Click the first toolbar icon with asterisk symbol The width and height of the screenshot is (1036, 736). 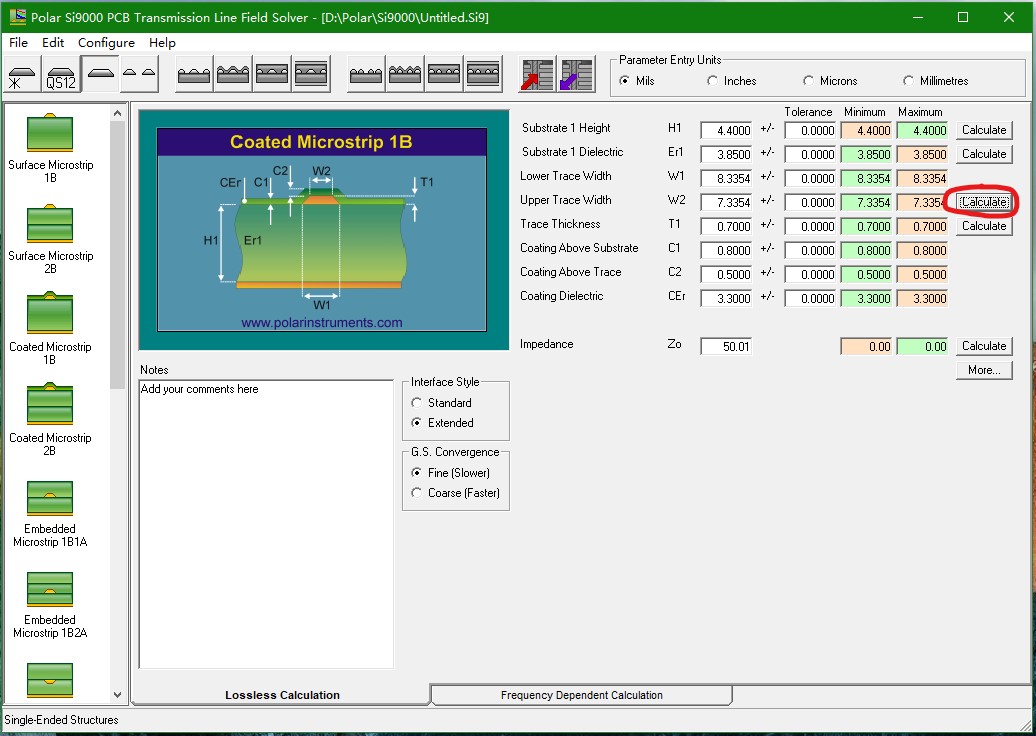22,74
